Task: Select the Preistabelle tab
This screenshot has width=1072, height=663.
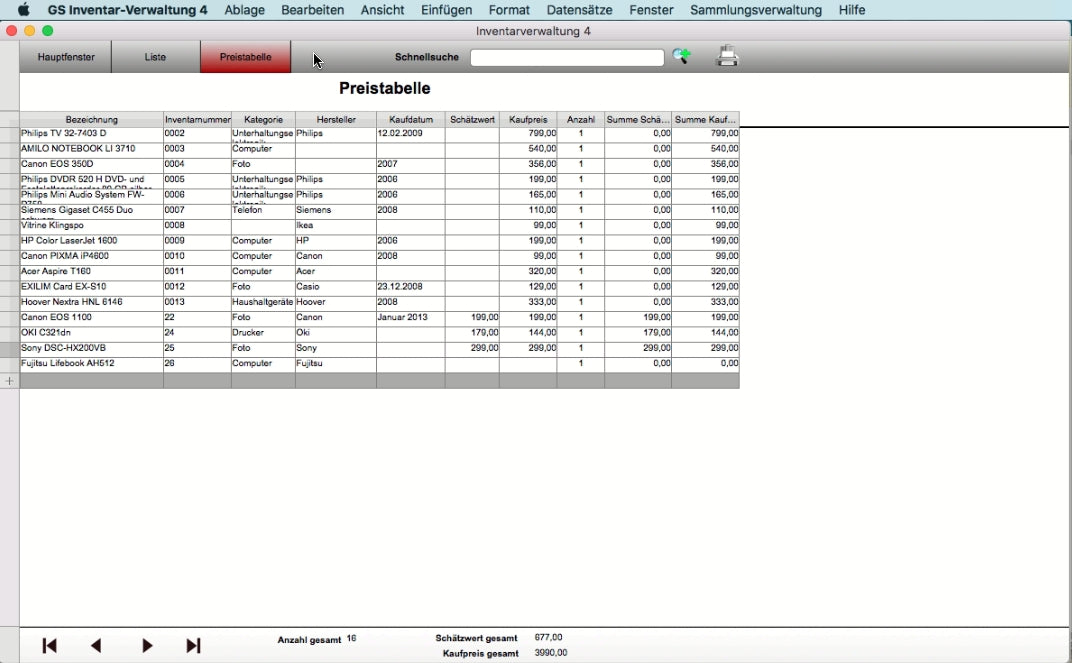Action: point(245,57)
